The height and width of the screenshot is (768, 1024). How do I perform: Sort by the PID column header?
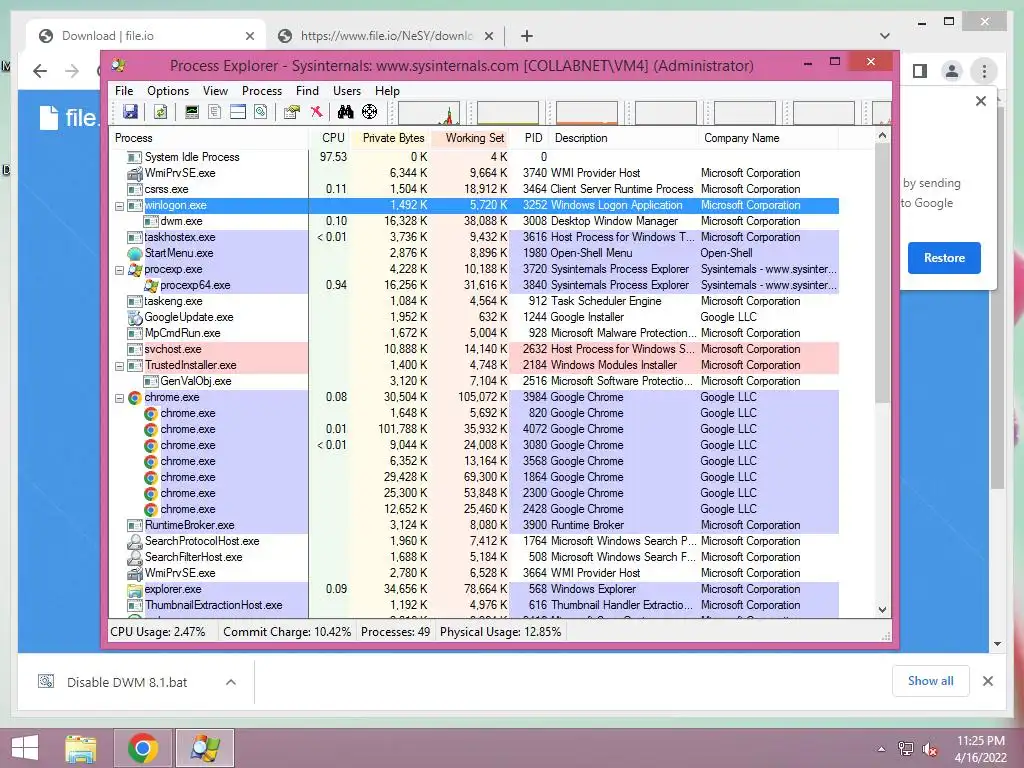531,138
